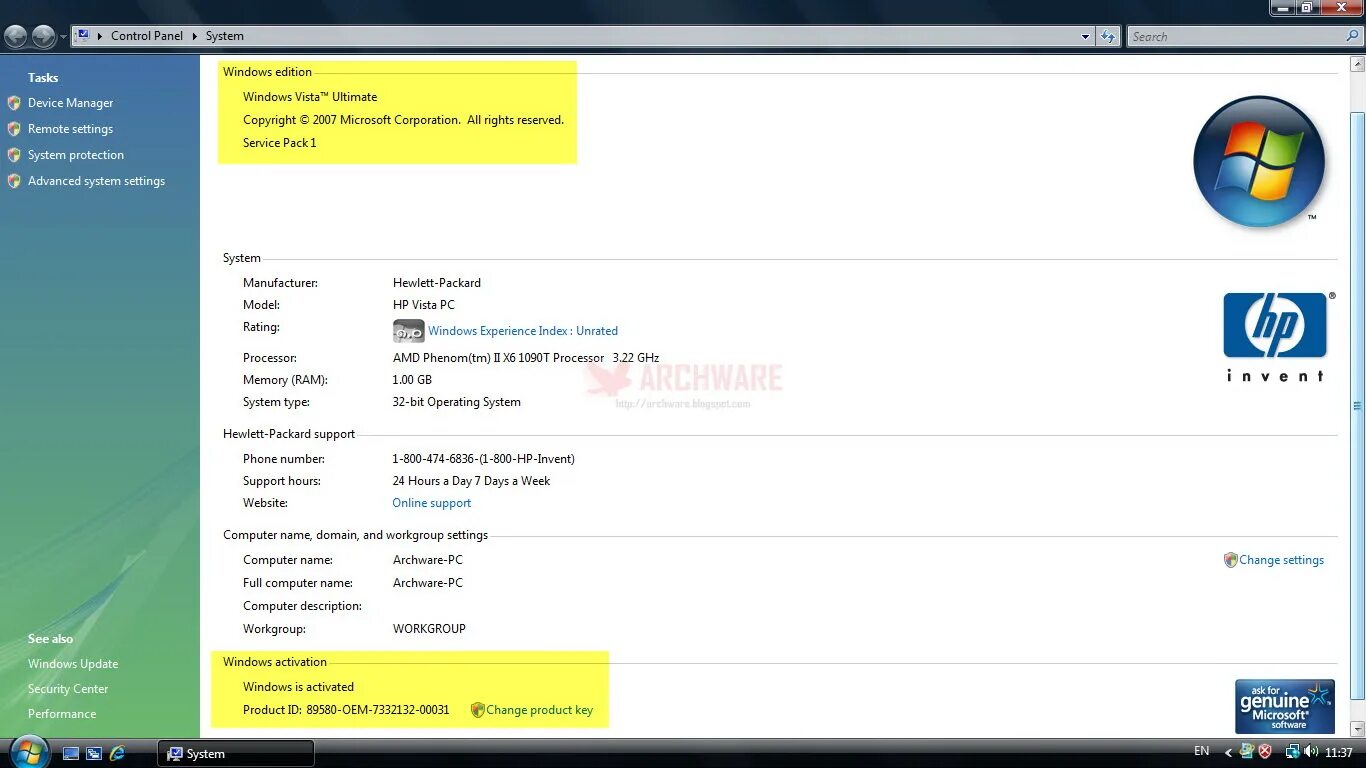Screen dimensions: 1366x768
Task: Click the System breadcrumb in address bar
Action: pyautogui.click(x=225, y=36)
